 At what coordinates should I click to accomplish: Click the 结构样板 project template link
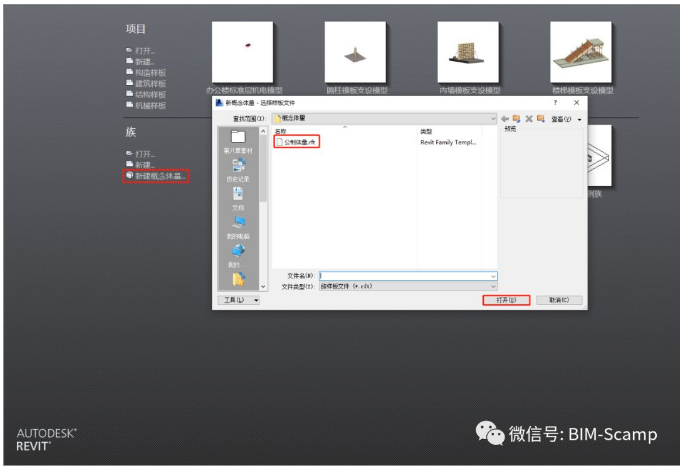point(150,95)
